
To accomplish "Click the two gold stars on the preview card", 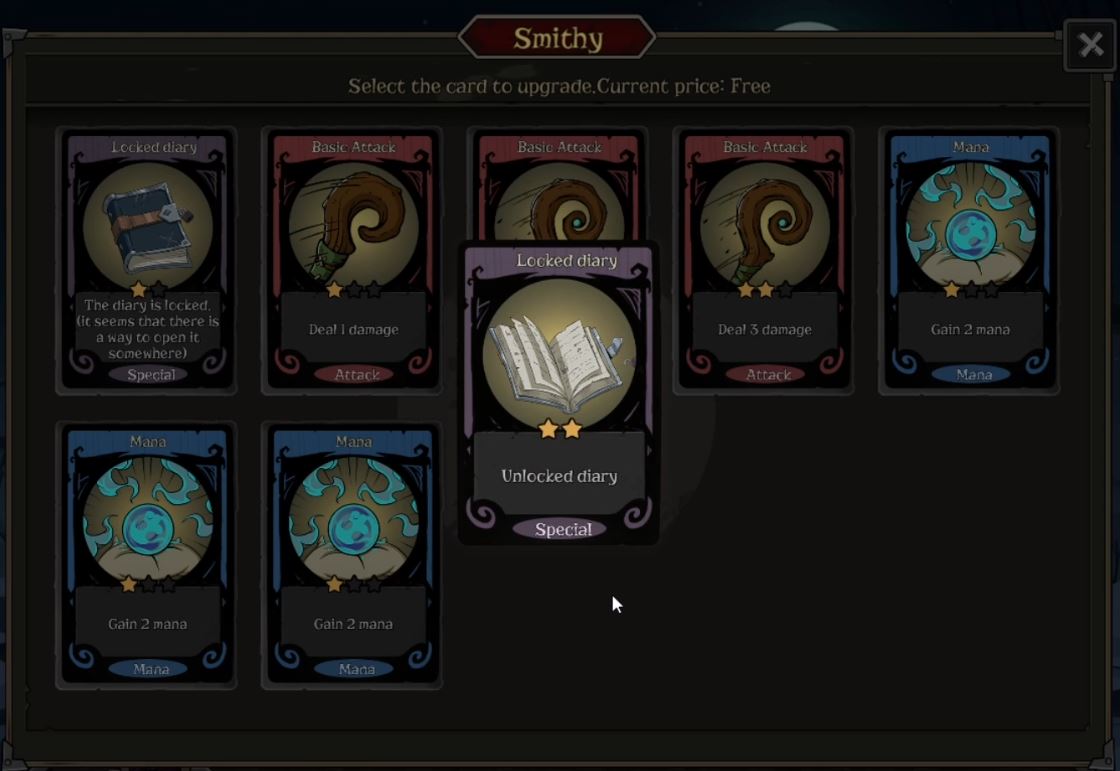I will pyautogui.click(x=560, y=429).
